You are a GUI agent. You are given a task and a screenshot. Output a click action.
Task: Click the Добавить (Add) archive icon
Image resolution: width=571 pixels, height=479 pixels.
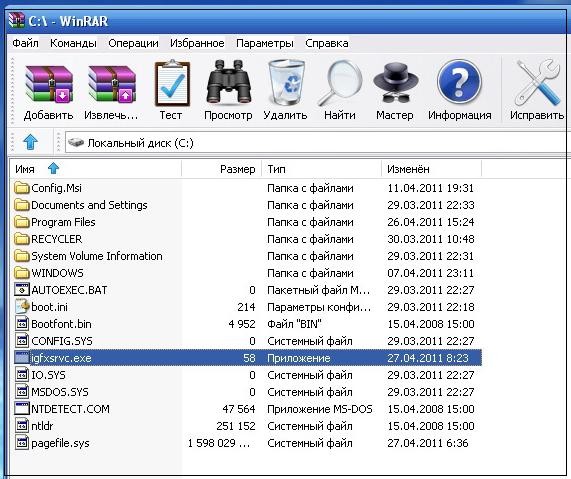pos(49,84)
